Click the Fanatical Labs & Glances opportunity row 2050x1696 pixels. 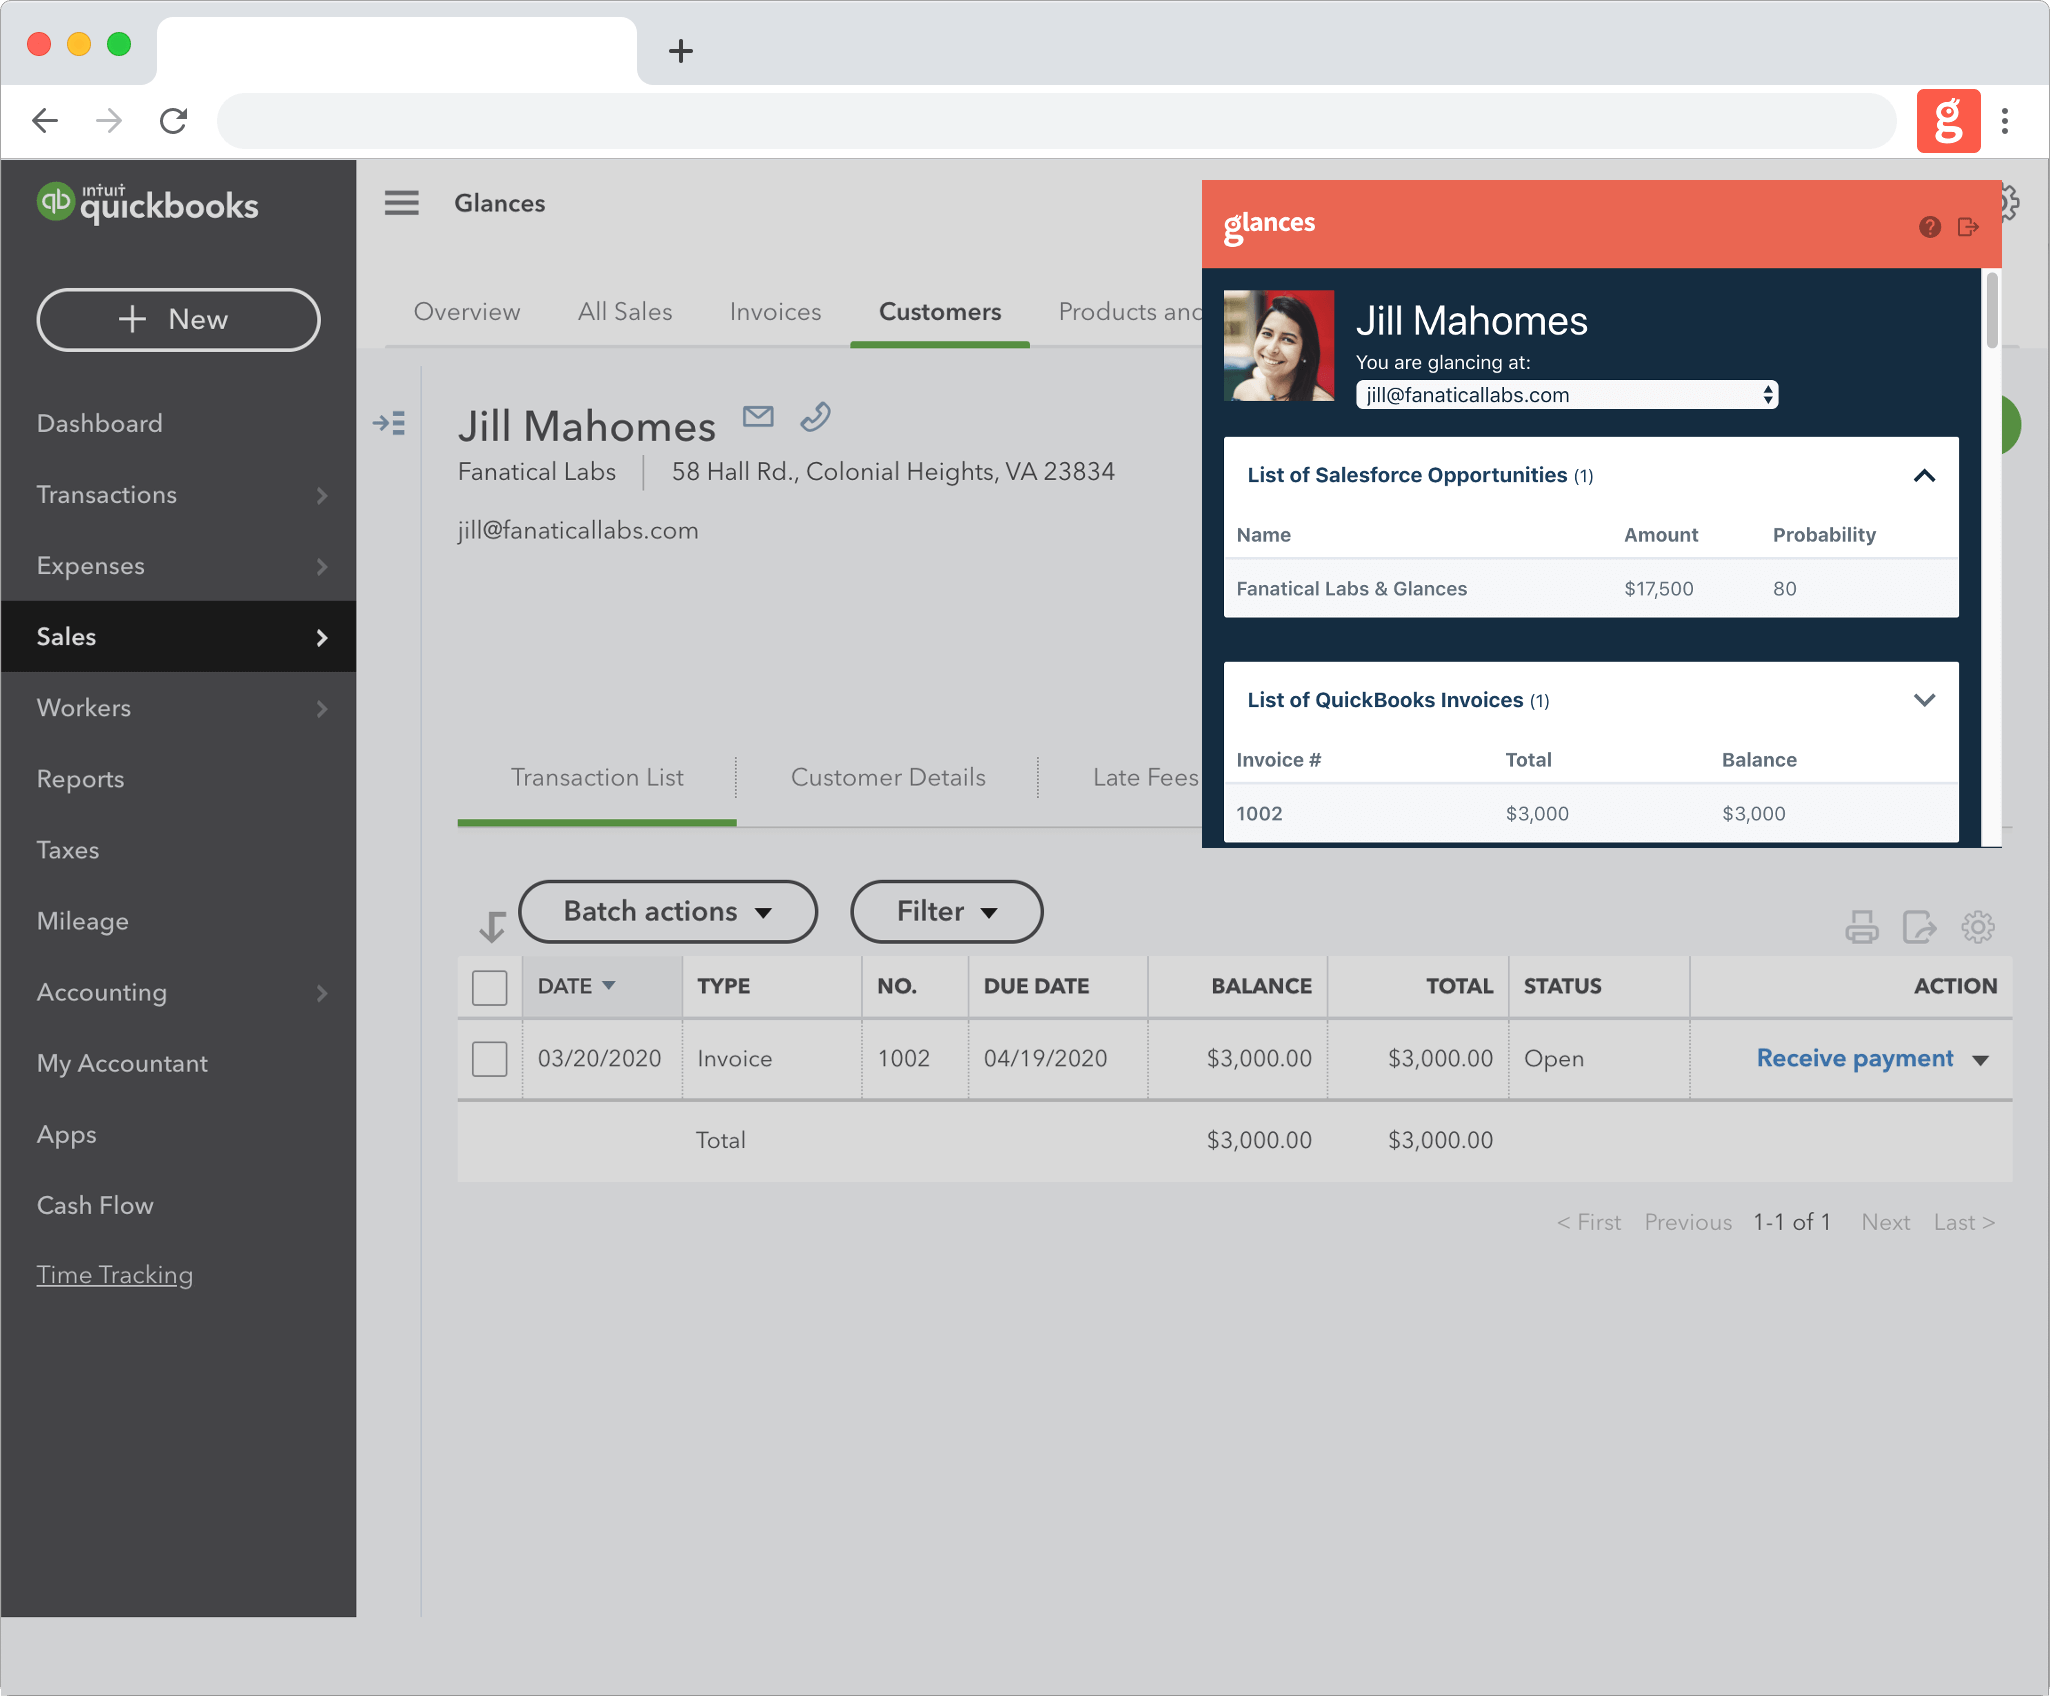point(1591,589)
